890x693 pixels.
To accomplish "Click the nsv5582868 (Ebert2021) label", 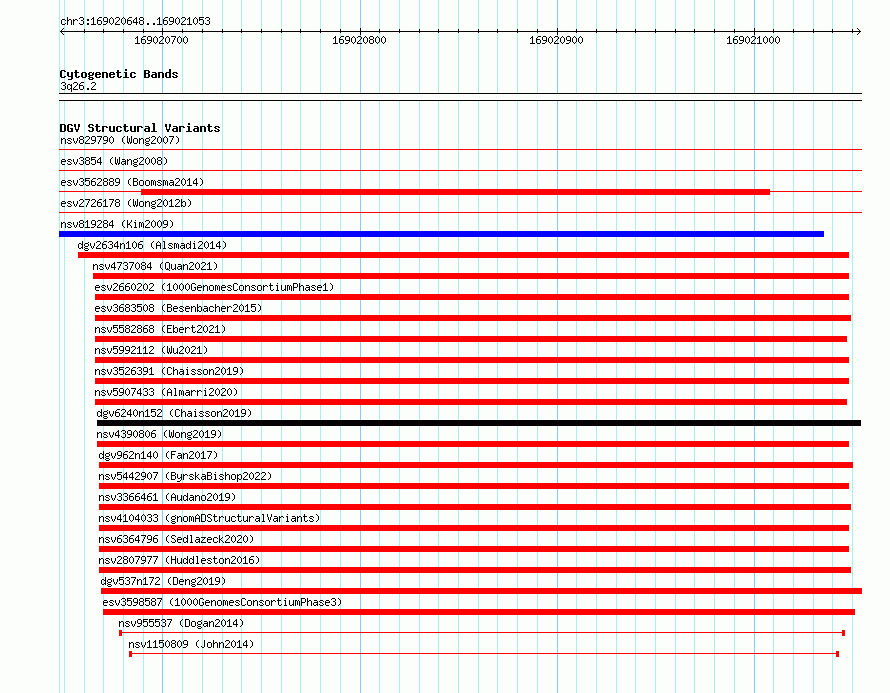I will pyautogui.click(x=160, y=329).
